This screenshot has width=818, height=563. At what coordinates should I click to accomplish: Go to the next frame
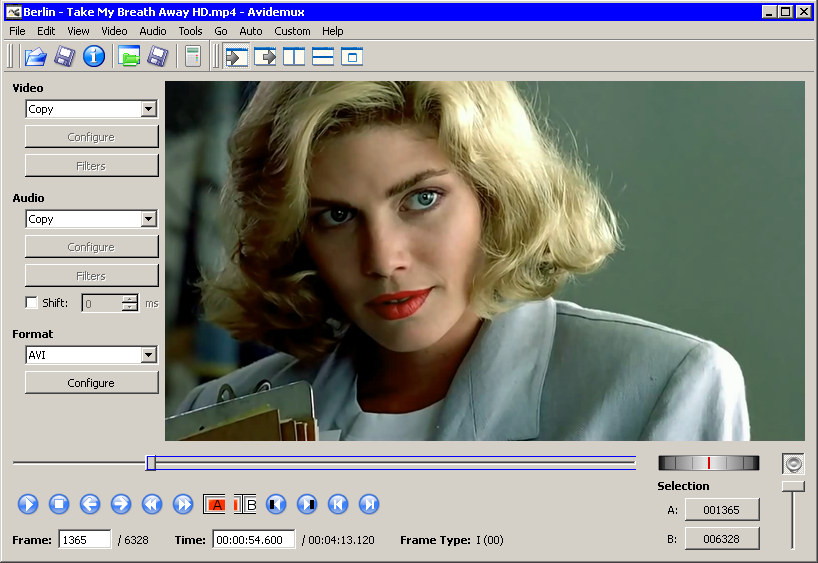[121, 504]
